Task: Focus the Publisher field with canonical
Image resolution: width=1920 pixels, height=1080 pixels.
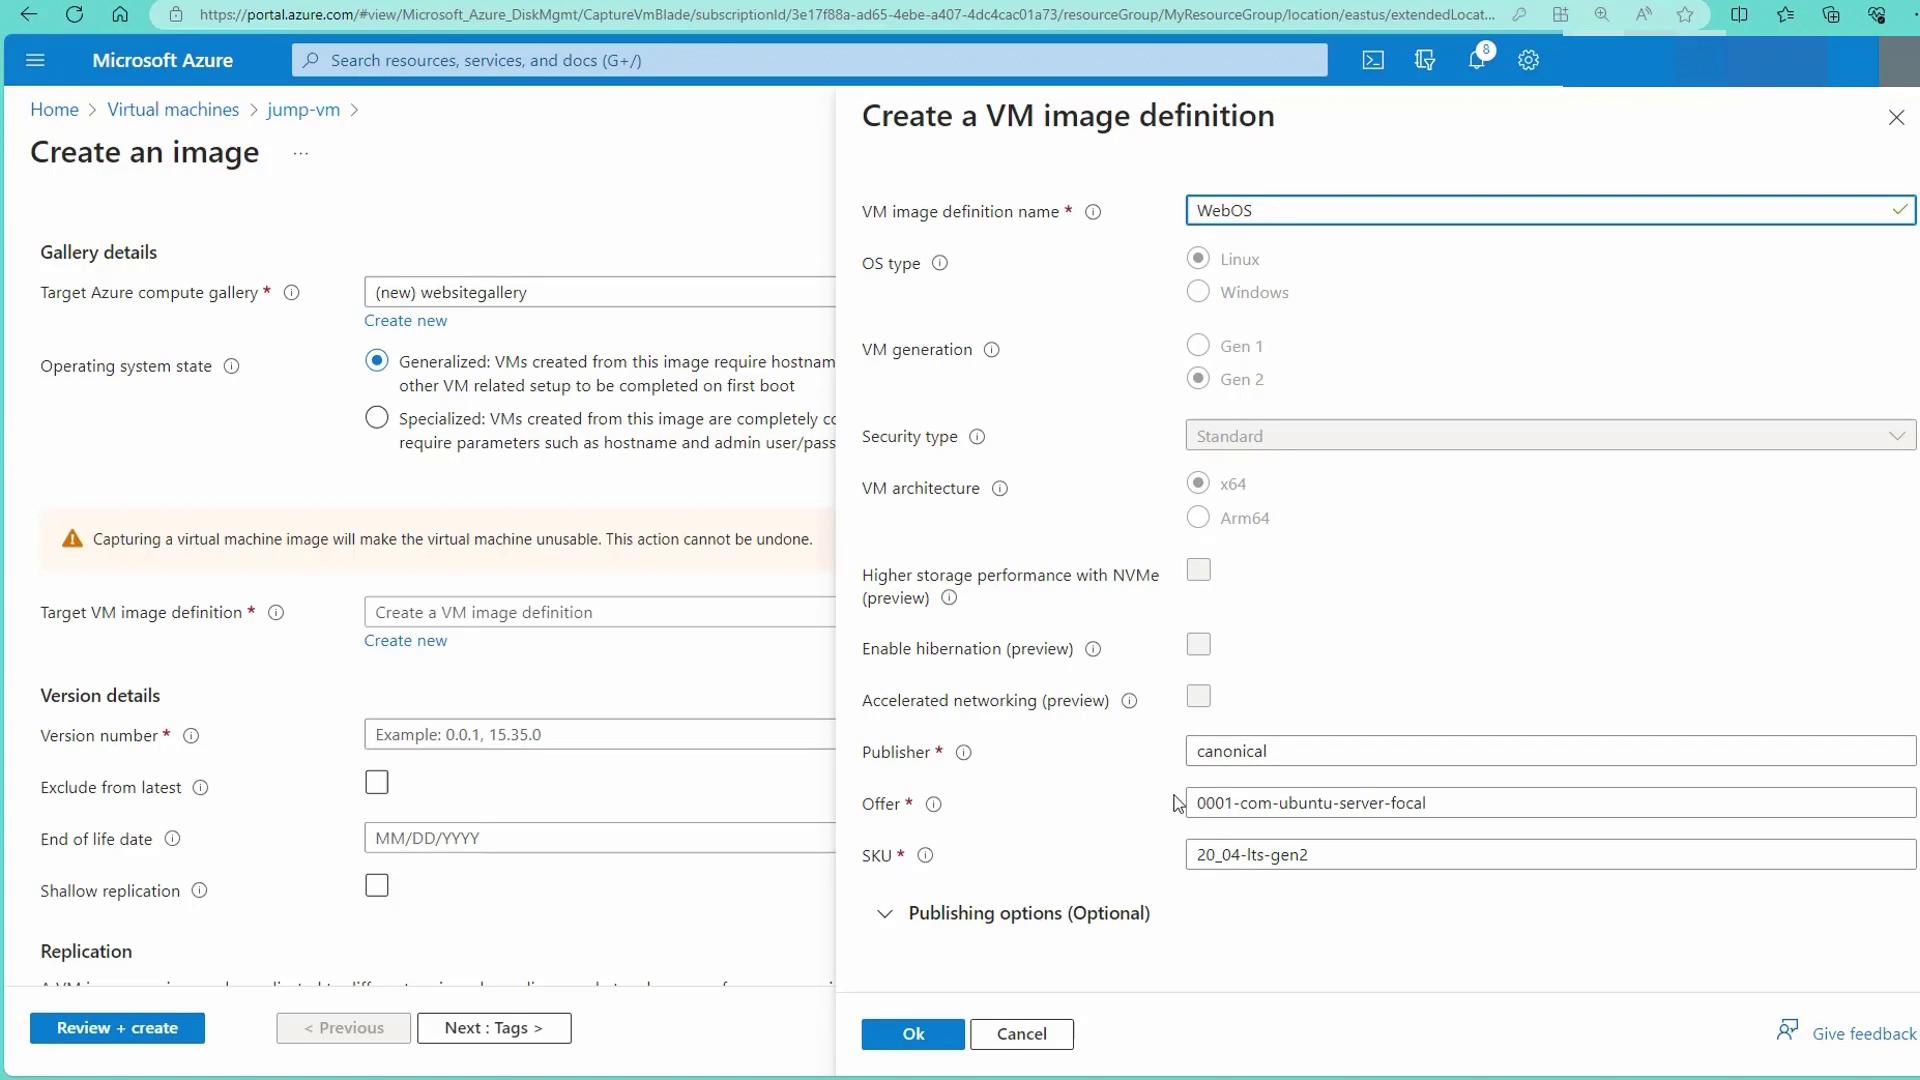Action: (x=1550, y=751)
